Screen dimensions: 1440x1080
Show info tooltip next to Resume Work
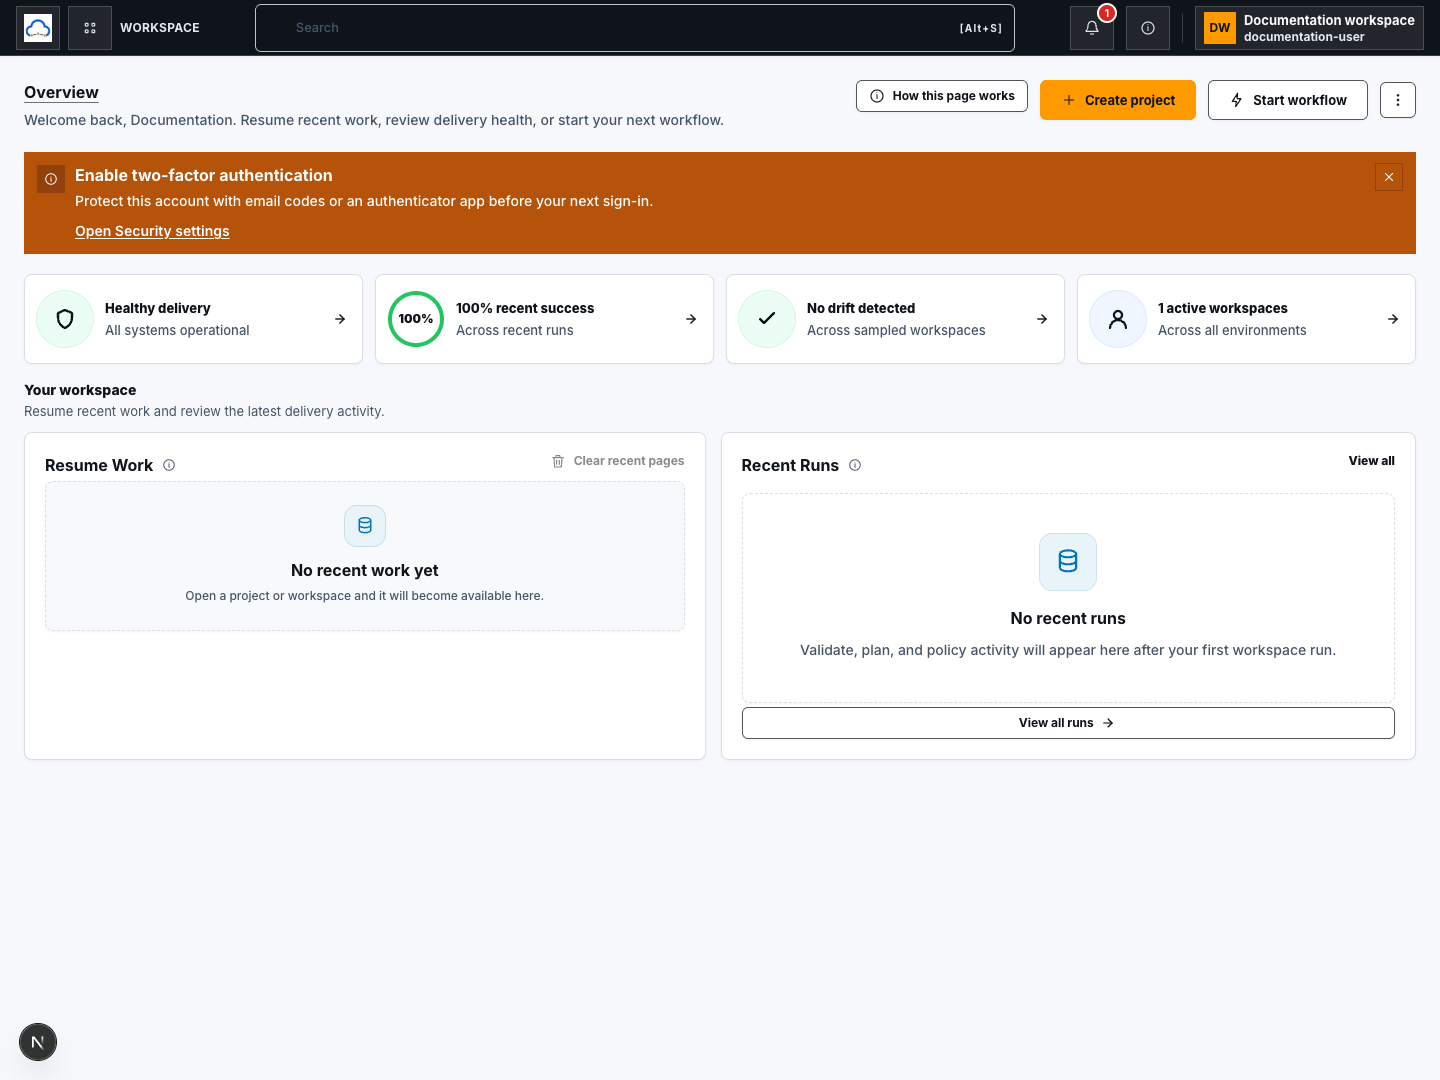(169, 465)
